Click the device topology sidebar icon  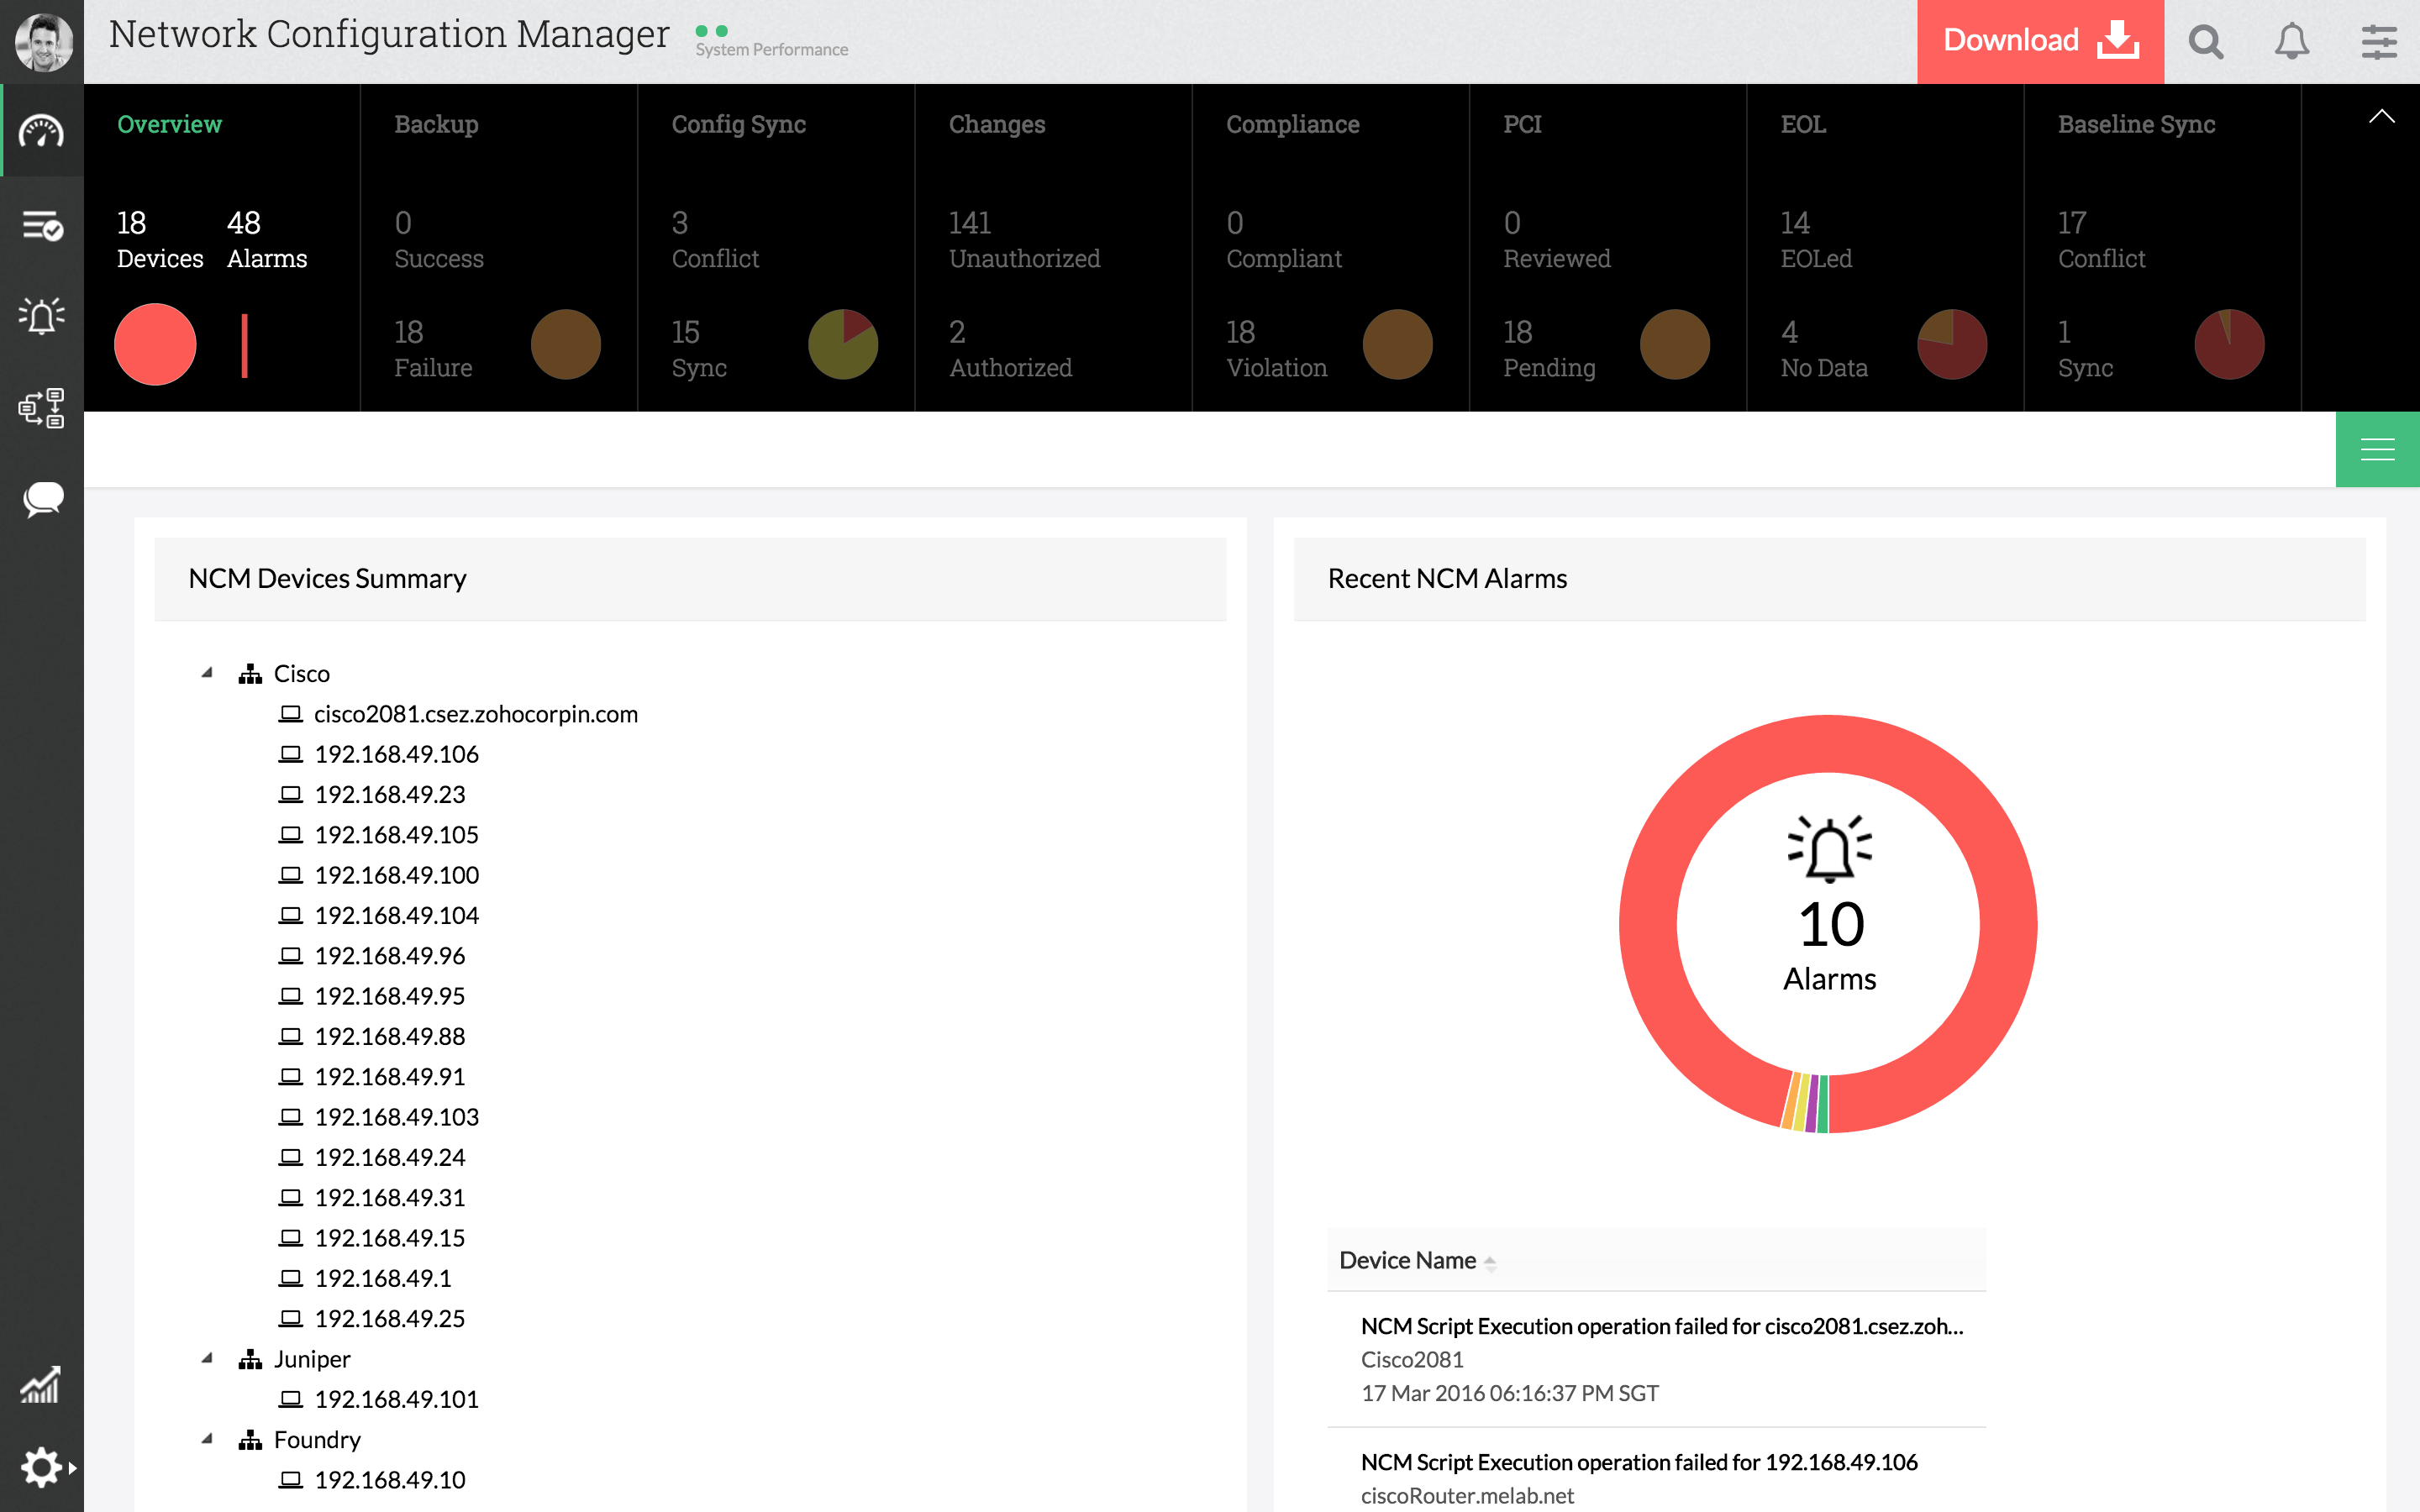pyautogui.click(x=42, y=408)
